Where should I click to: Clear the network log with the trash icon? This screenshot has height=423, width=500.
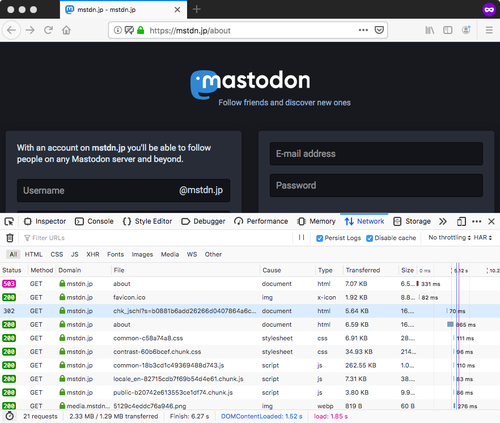(10, 238)
